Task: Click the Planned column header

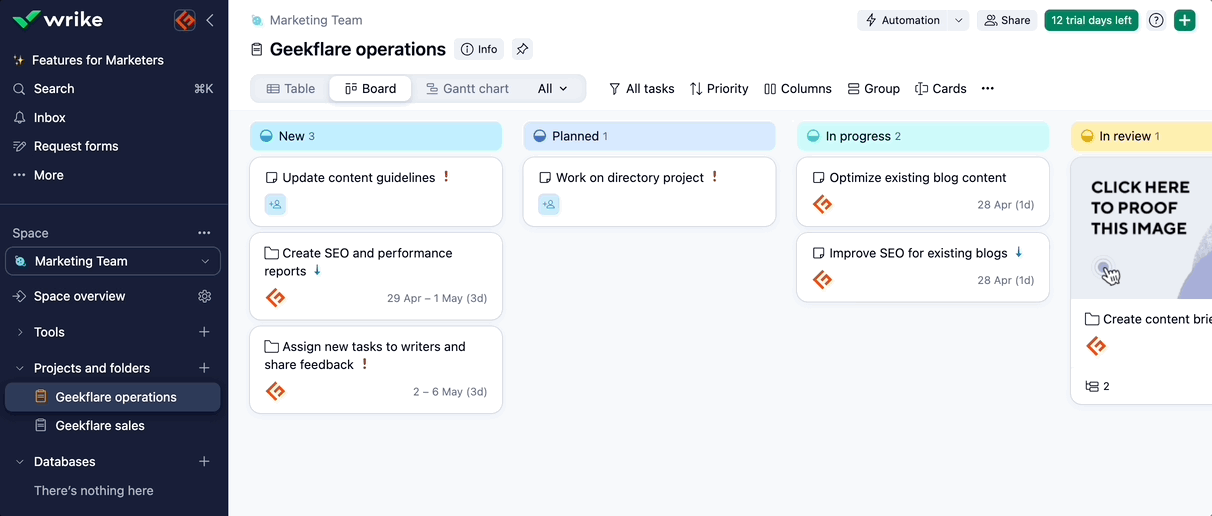Action: 650,136
